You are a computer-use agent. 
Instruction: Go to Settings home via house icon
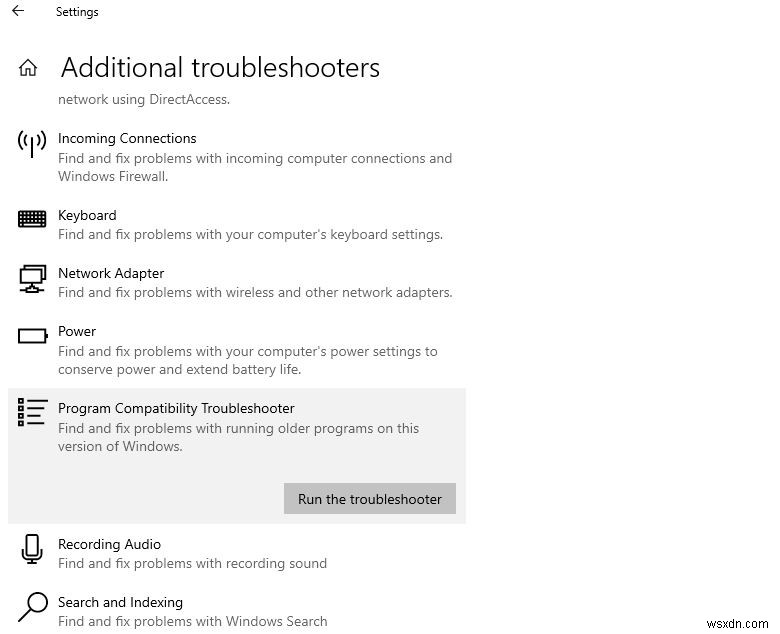(x=28, y=68)
